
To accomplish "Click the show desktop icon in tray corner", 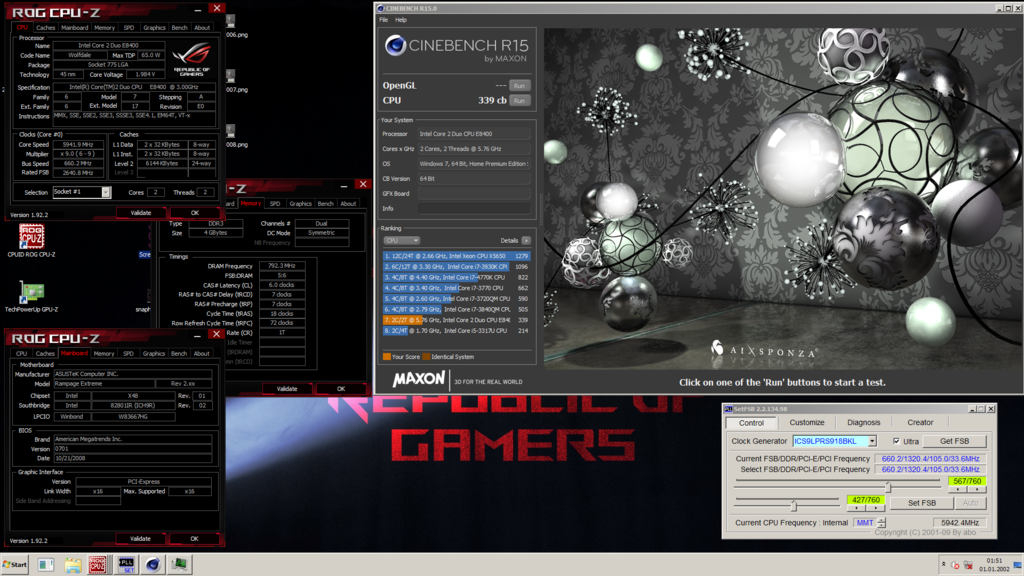I will 1017,565.
